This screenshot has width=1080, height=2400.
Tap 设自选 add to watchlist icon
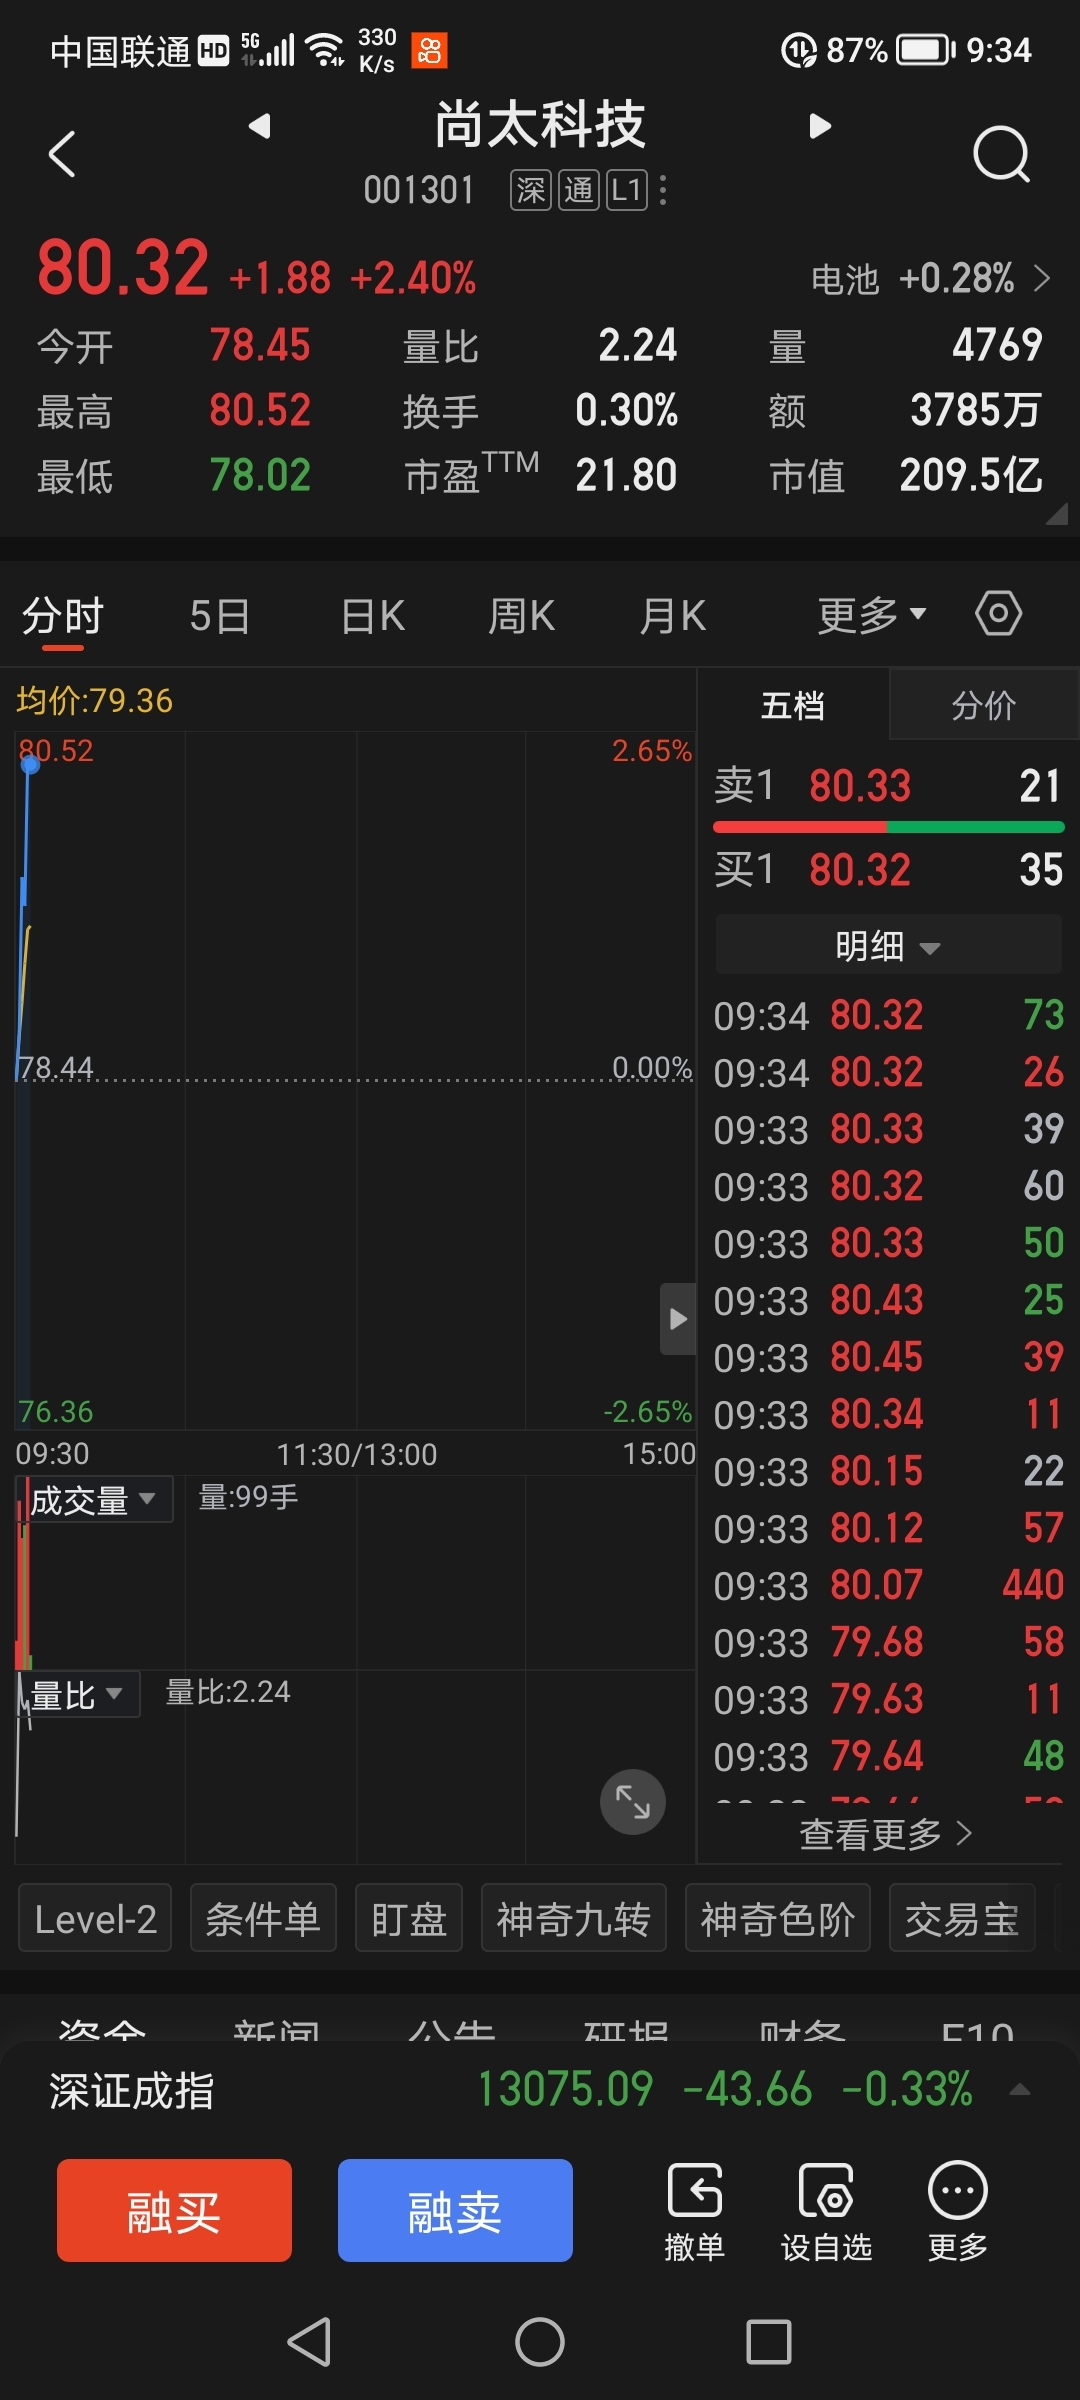[826, 2212]
